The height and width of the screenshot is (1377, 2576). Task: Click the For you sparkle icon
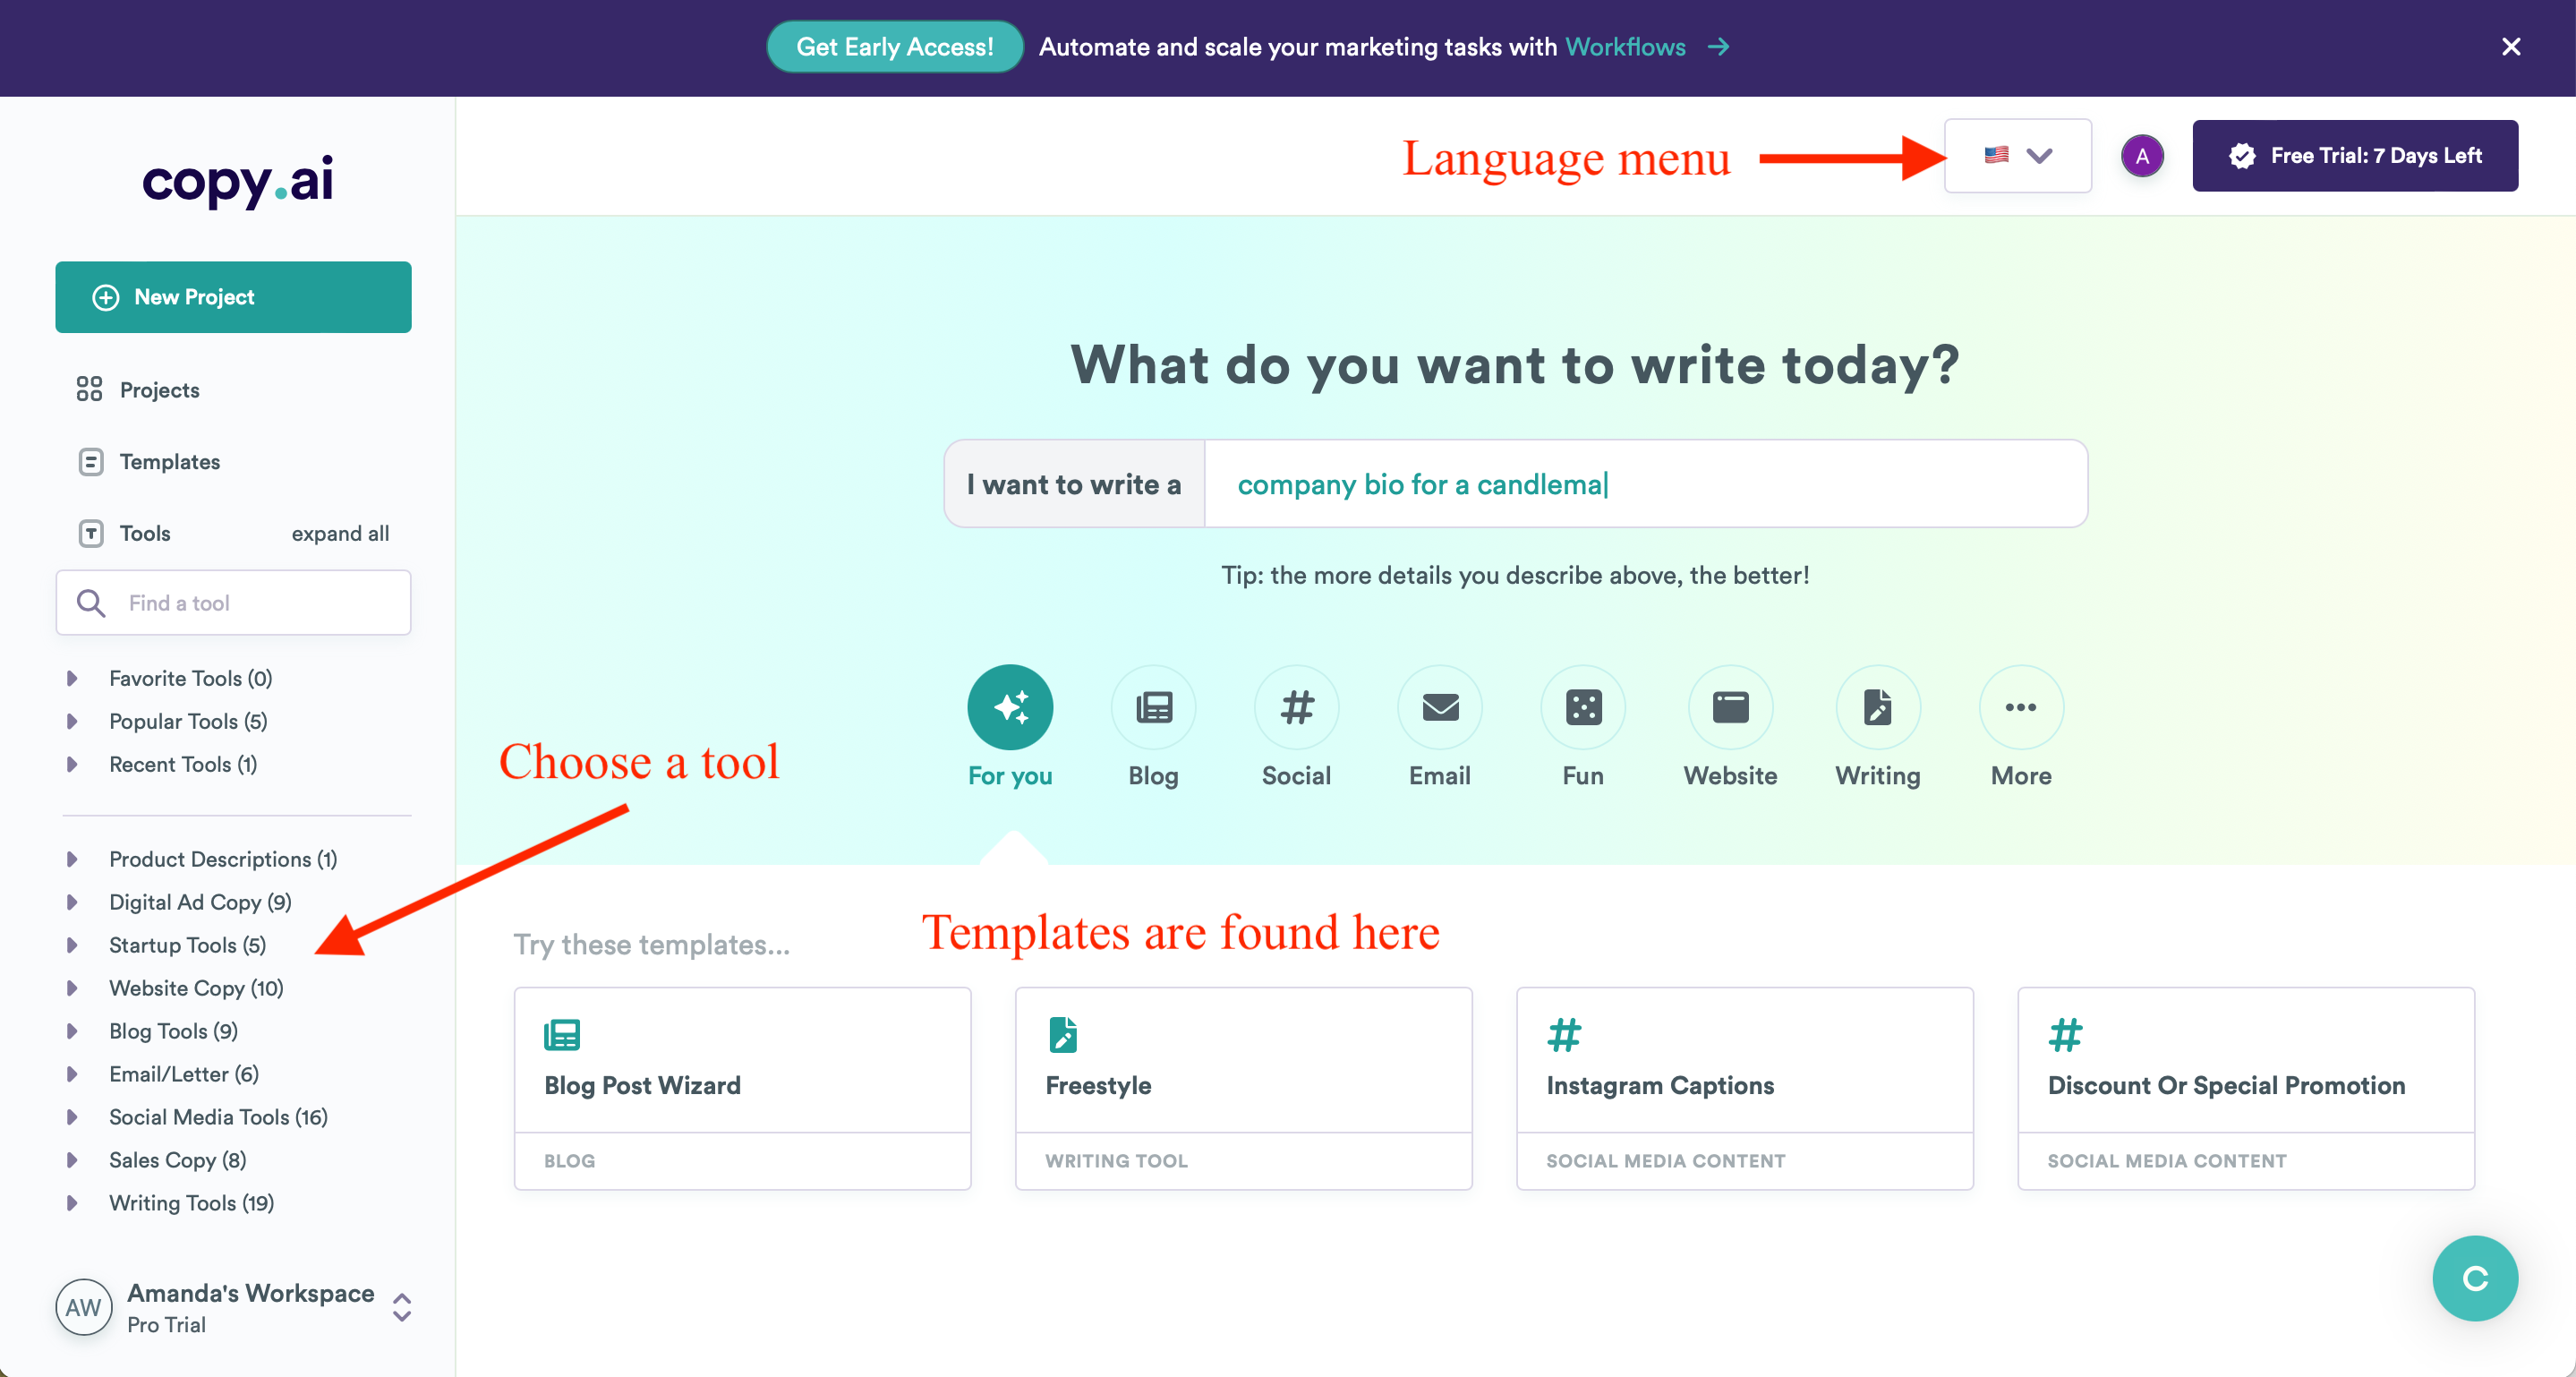coord(1010,707)
